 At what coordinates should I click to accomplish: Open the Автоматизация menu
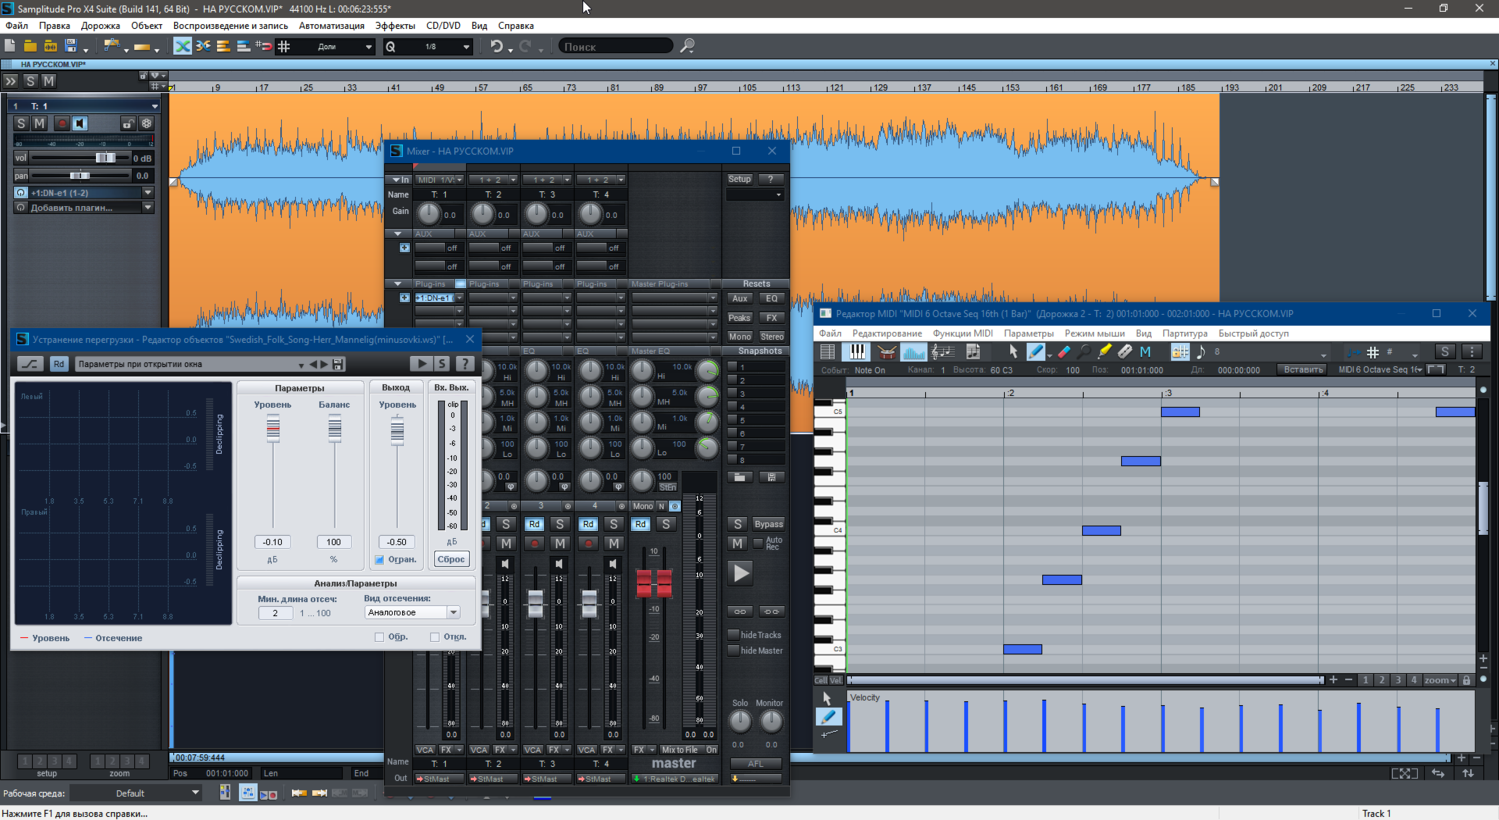tap(331, 26)
